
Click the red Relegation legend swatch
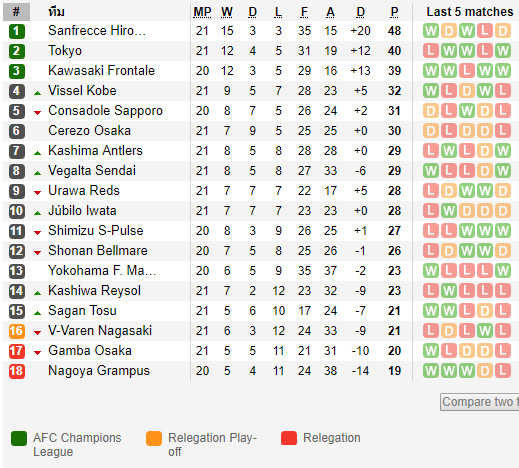point(289,438)
